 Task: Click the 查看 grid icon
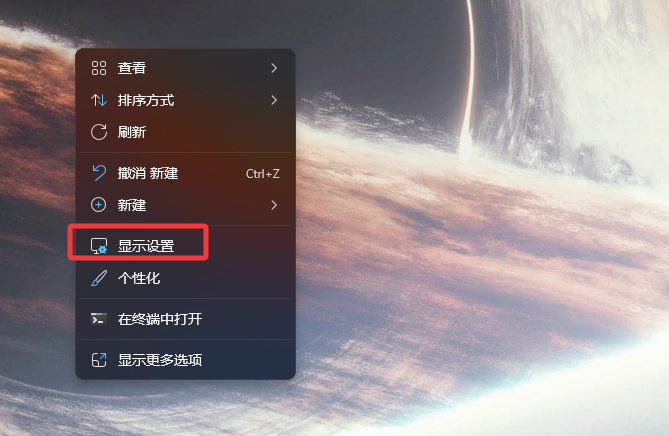tap(99, 68)
